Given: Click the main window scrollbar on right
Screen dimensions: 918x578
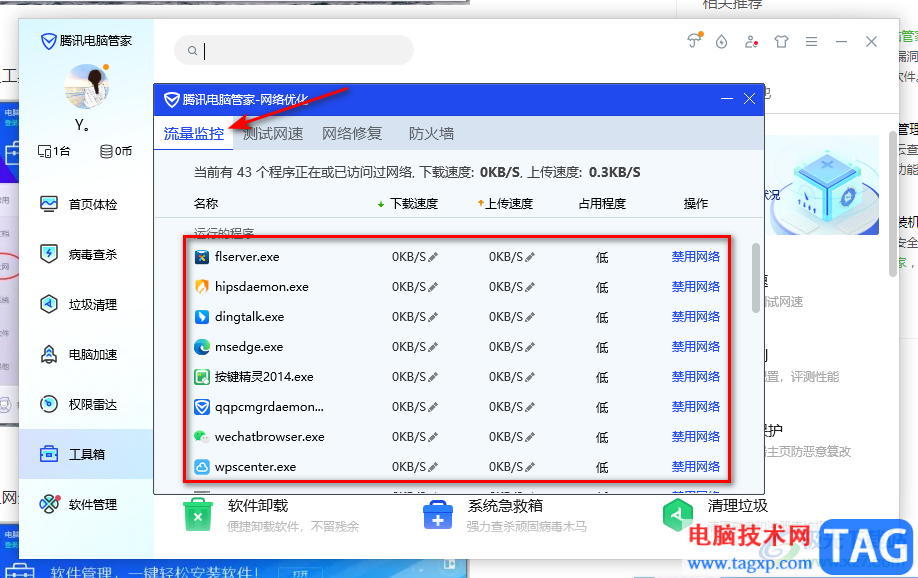Looking at the screenshot, I should (x=893, y=204).
